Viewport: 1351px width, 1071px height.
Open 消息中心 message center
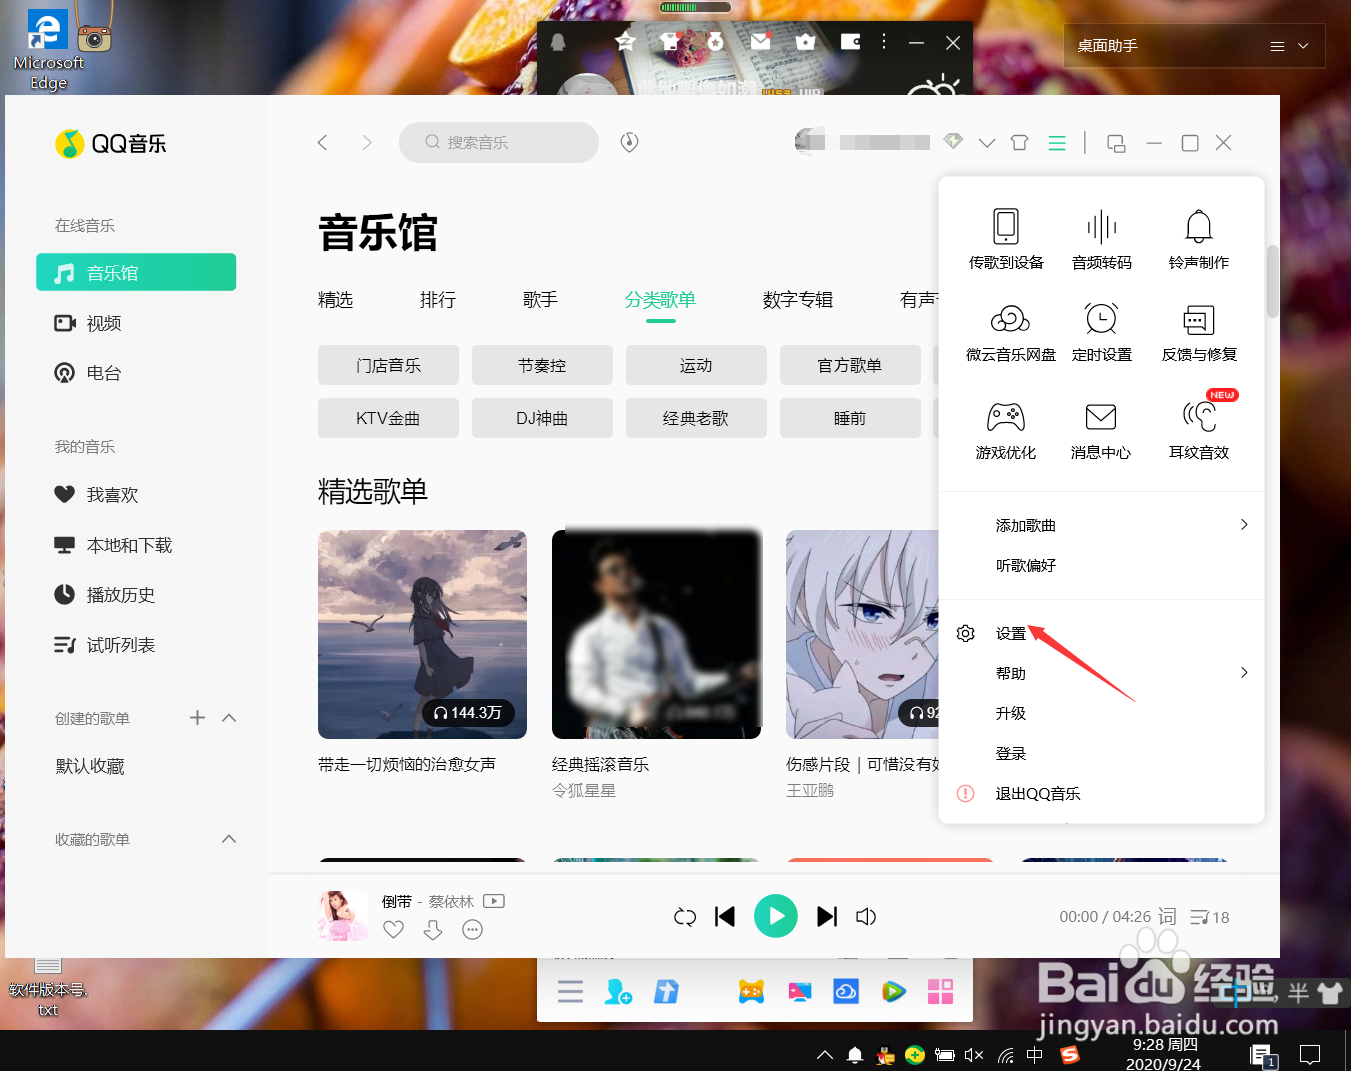[x=1101, y=430]
